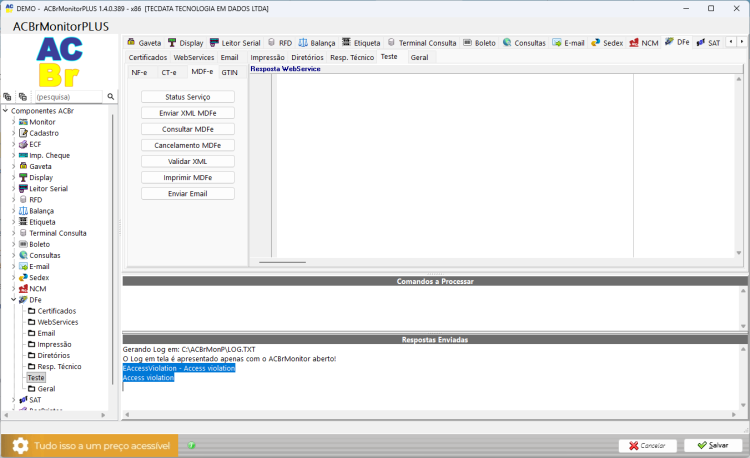Click the Enviar Email button
The height and width of the screenshot is (458, 750).
(x=188, y=194)
